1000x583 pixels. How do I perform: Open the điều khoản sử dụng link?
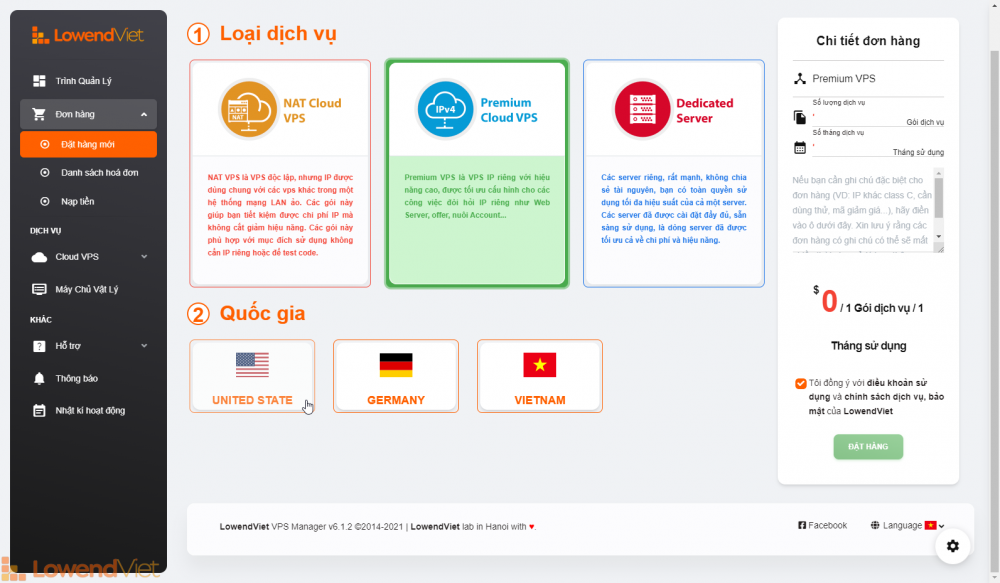[869, 390]
